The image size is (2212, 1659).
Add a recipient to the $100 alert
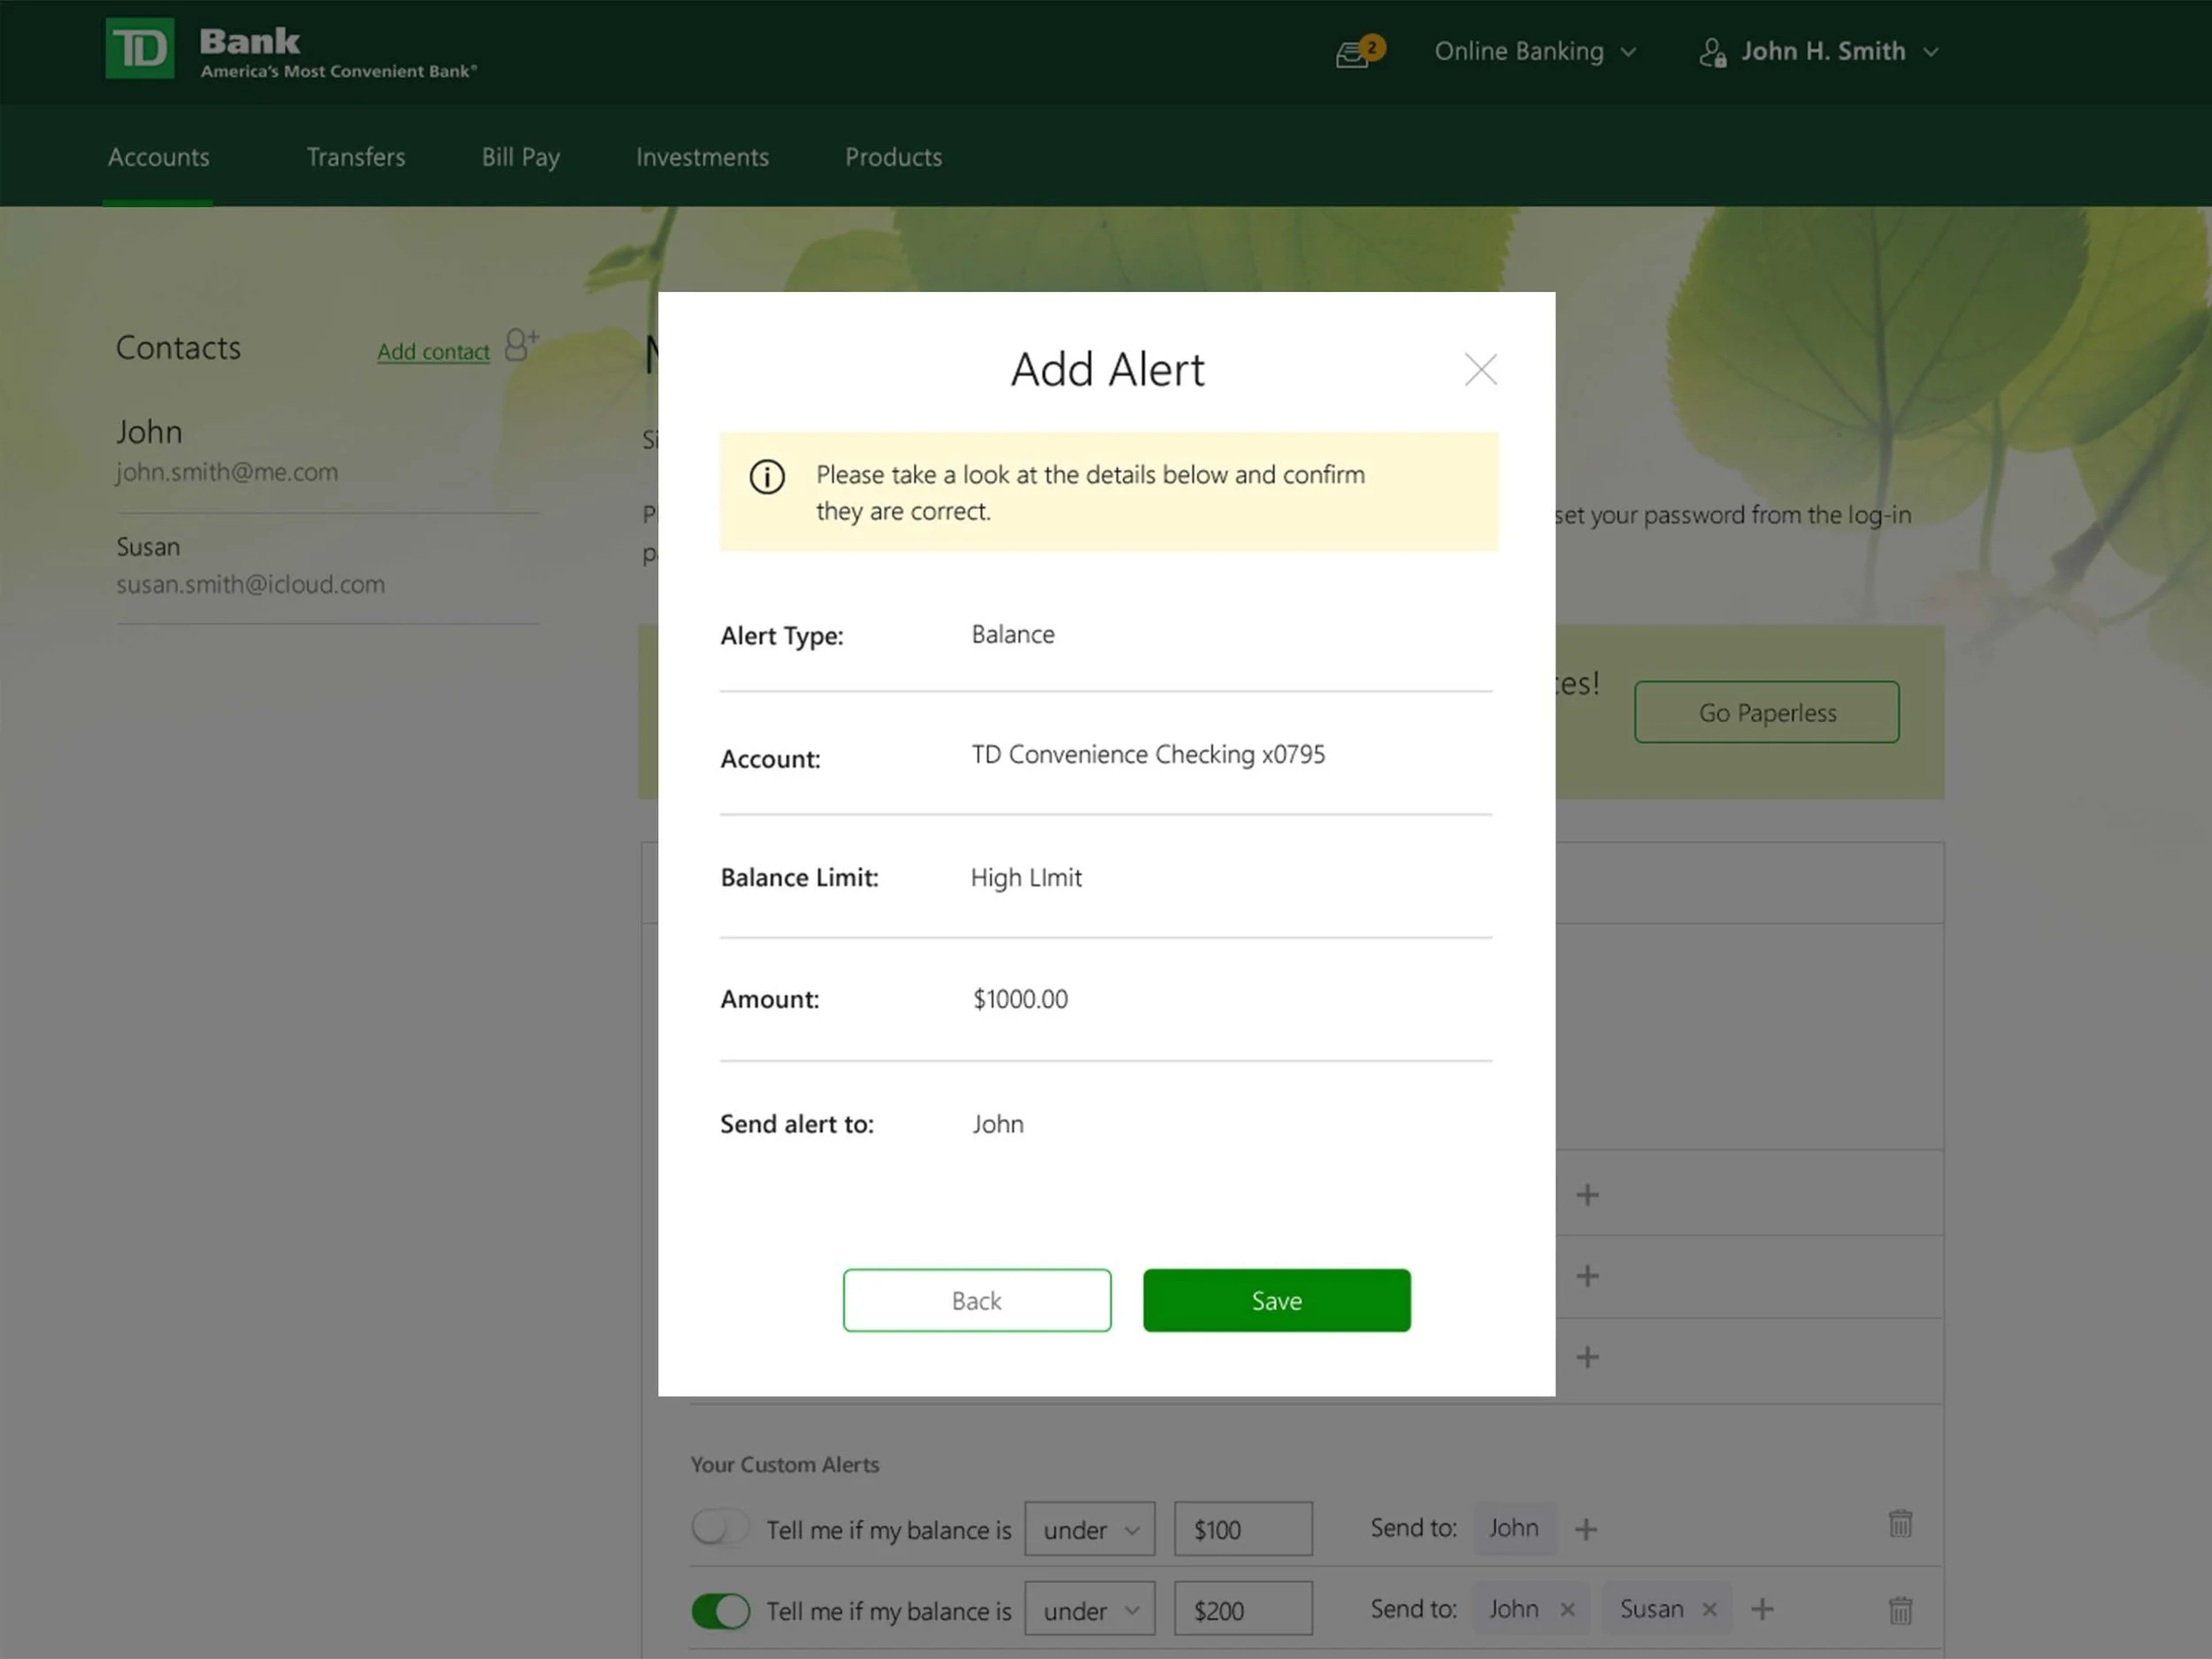click(1585, 1529)
